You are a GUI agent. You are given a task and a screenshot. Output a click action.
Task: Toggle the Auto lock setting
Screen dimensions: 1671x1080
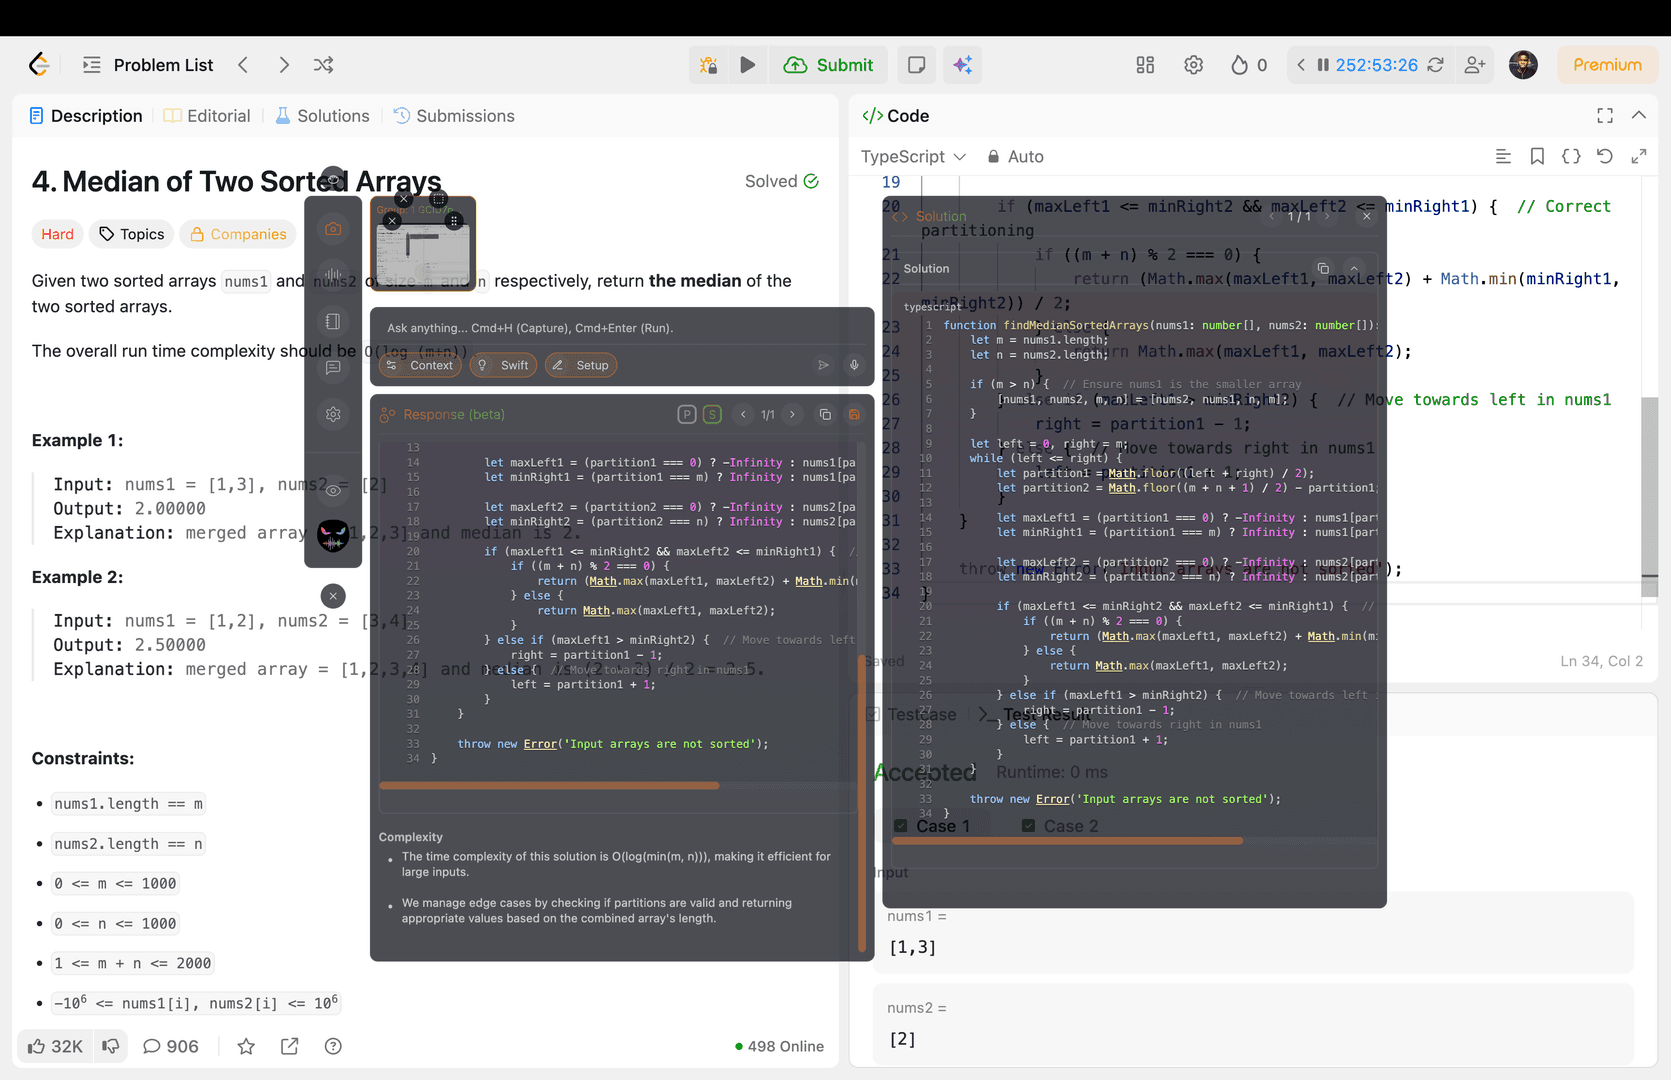(1015, 156)
